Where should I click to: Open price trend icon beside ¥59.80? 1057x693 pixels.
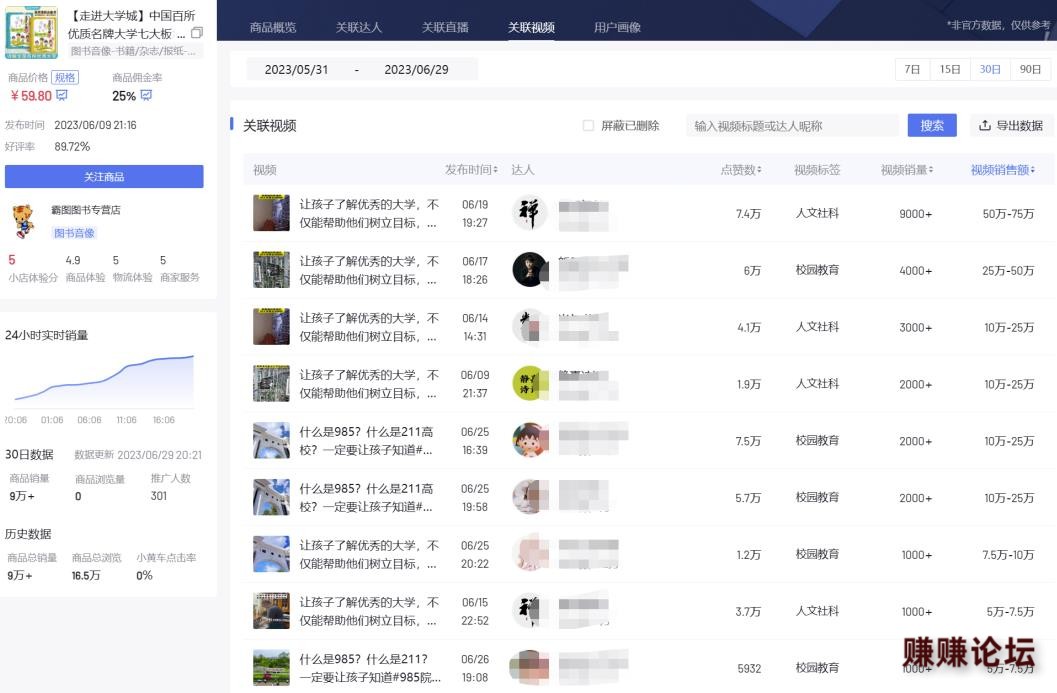[62, 95]
